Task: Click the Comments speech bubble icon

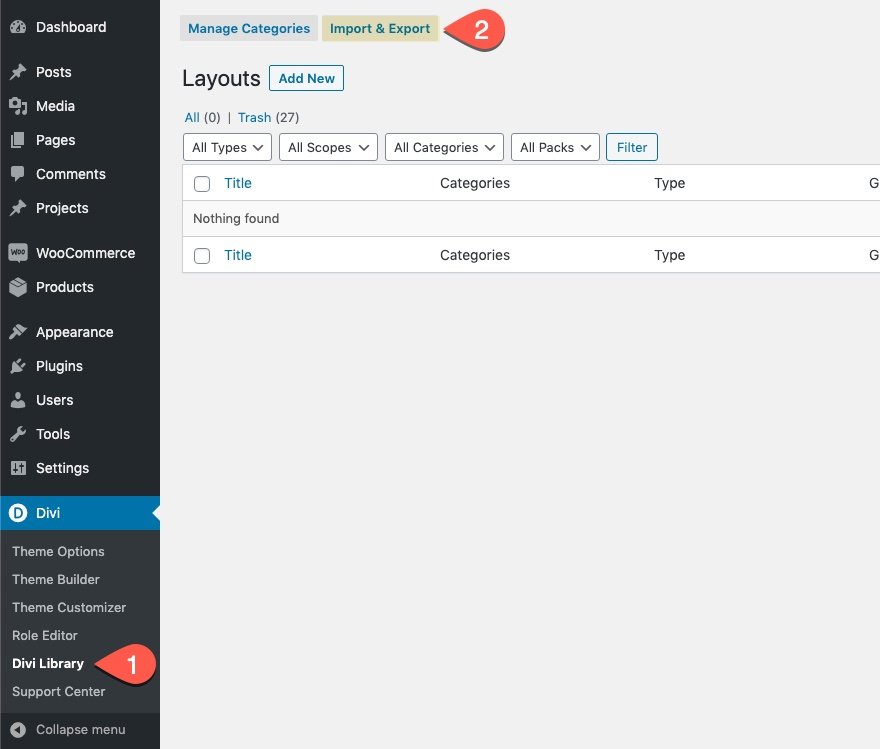Action: [x=18, y=174]
